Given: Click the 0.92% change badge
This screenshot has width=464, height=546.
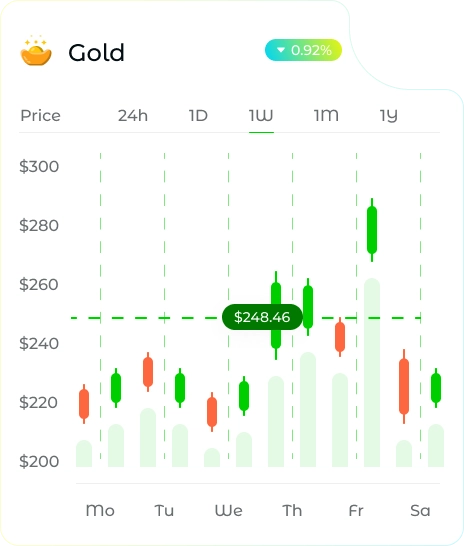Looking at the screenshot, I should click(x=303, y=50).
